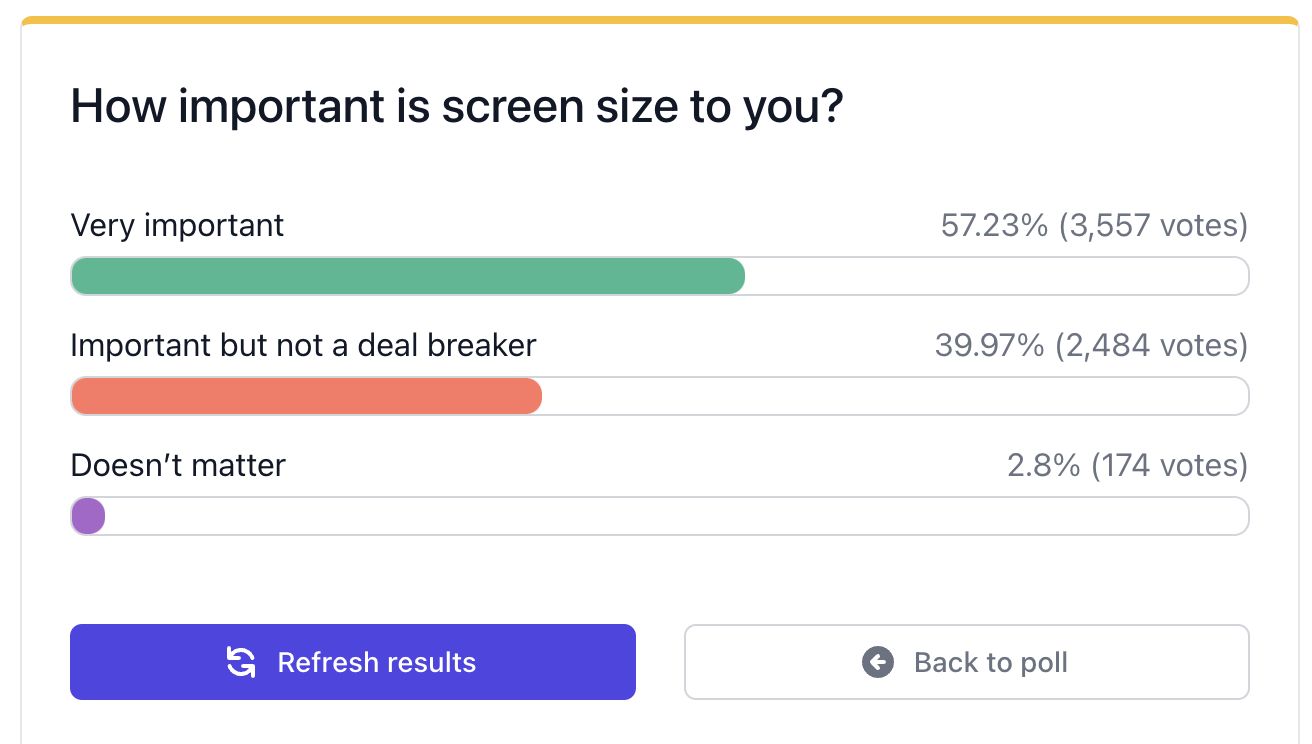Click the 57.23% percentage value
Screen dimensions: 1312x744
[x=993, y=225]
